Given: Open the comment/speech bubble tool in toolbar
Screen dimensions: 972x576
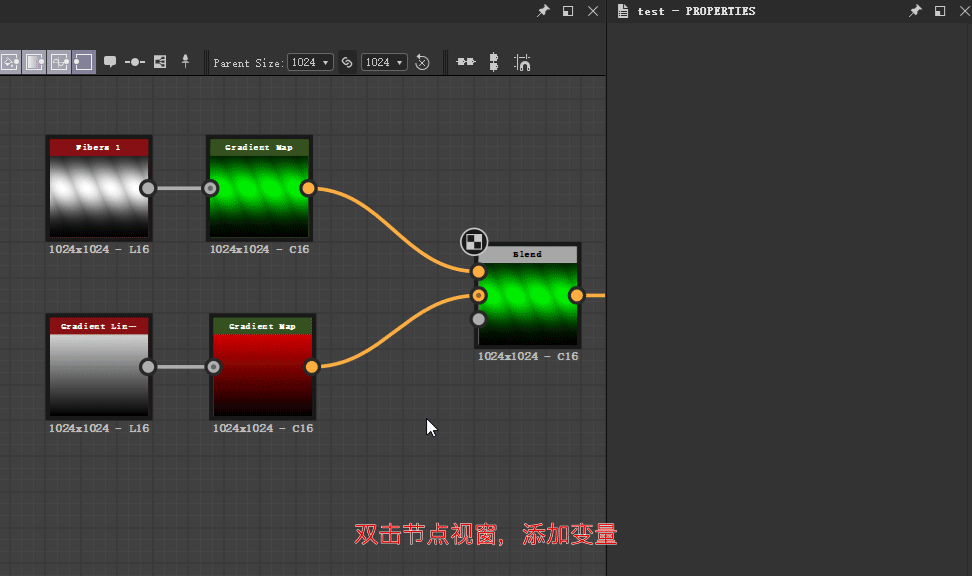Looking at the screenshot, I should [x=110, y=62].
